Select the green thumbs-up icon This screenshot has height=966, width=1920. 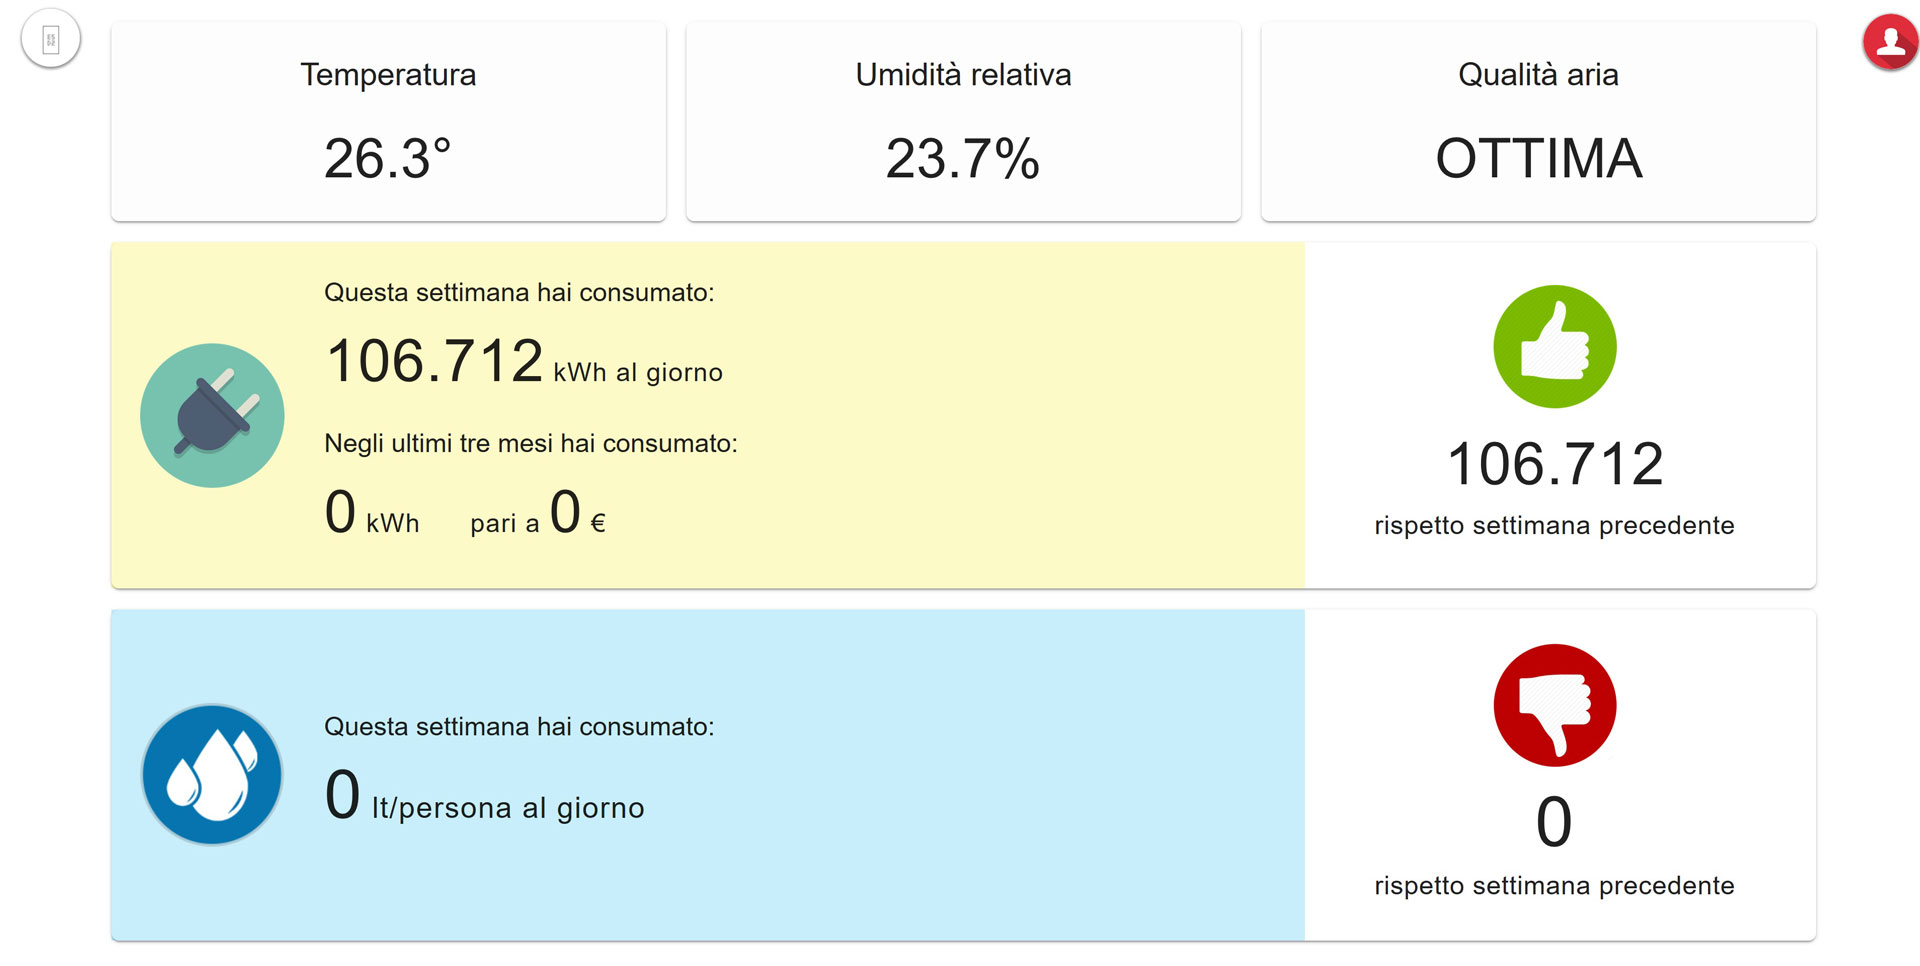point(1554,346)
